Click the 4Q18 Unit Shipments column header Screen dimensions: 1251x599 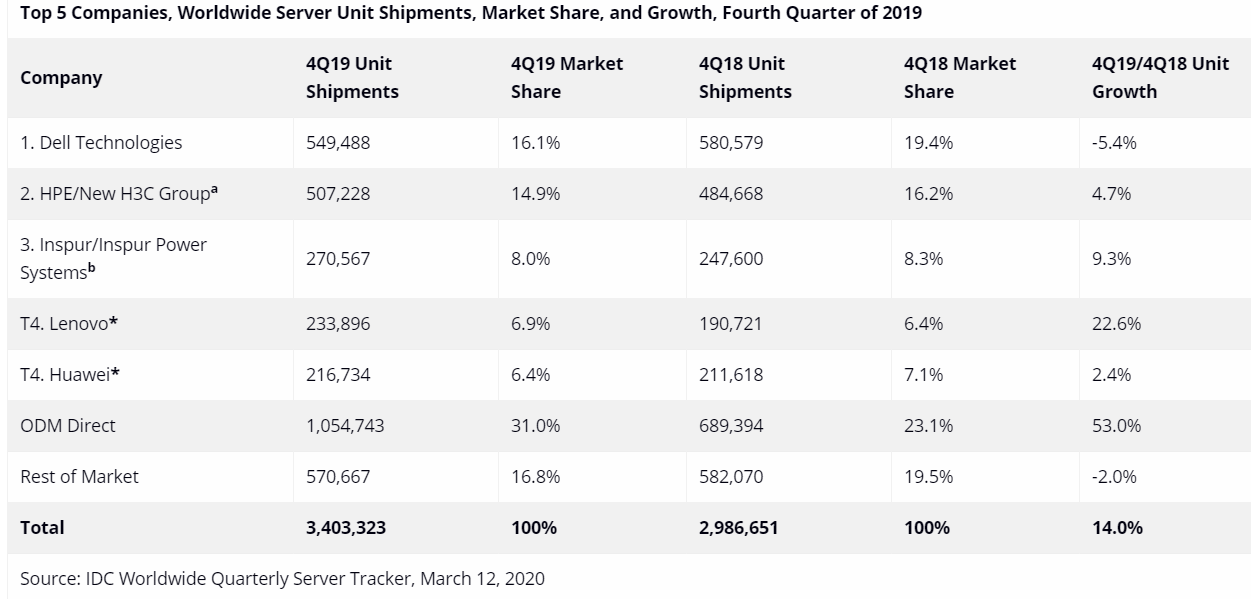tap(745, 78)
